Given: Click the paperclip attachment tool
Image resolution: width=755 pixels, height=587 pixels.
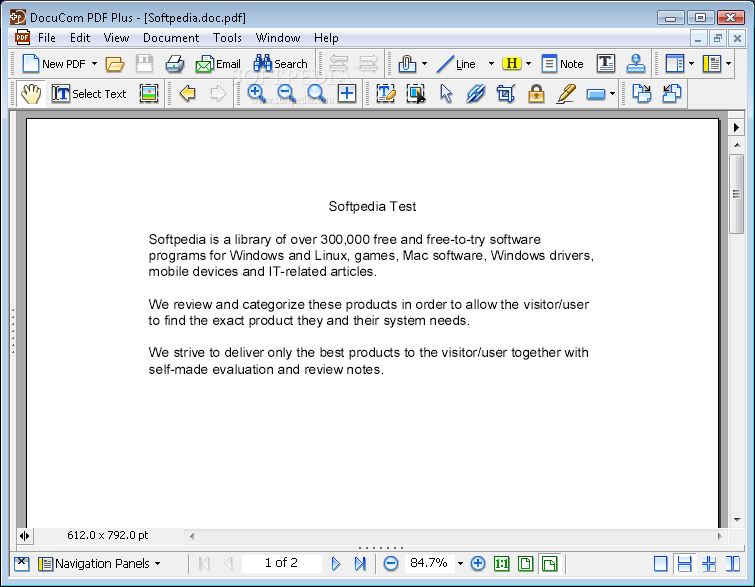Looking at the screenshot, I should coord(407,64).
